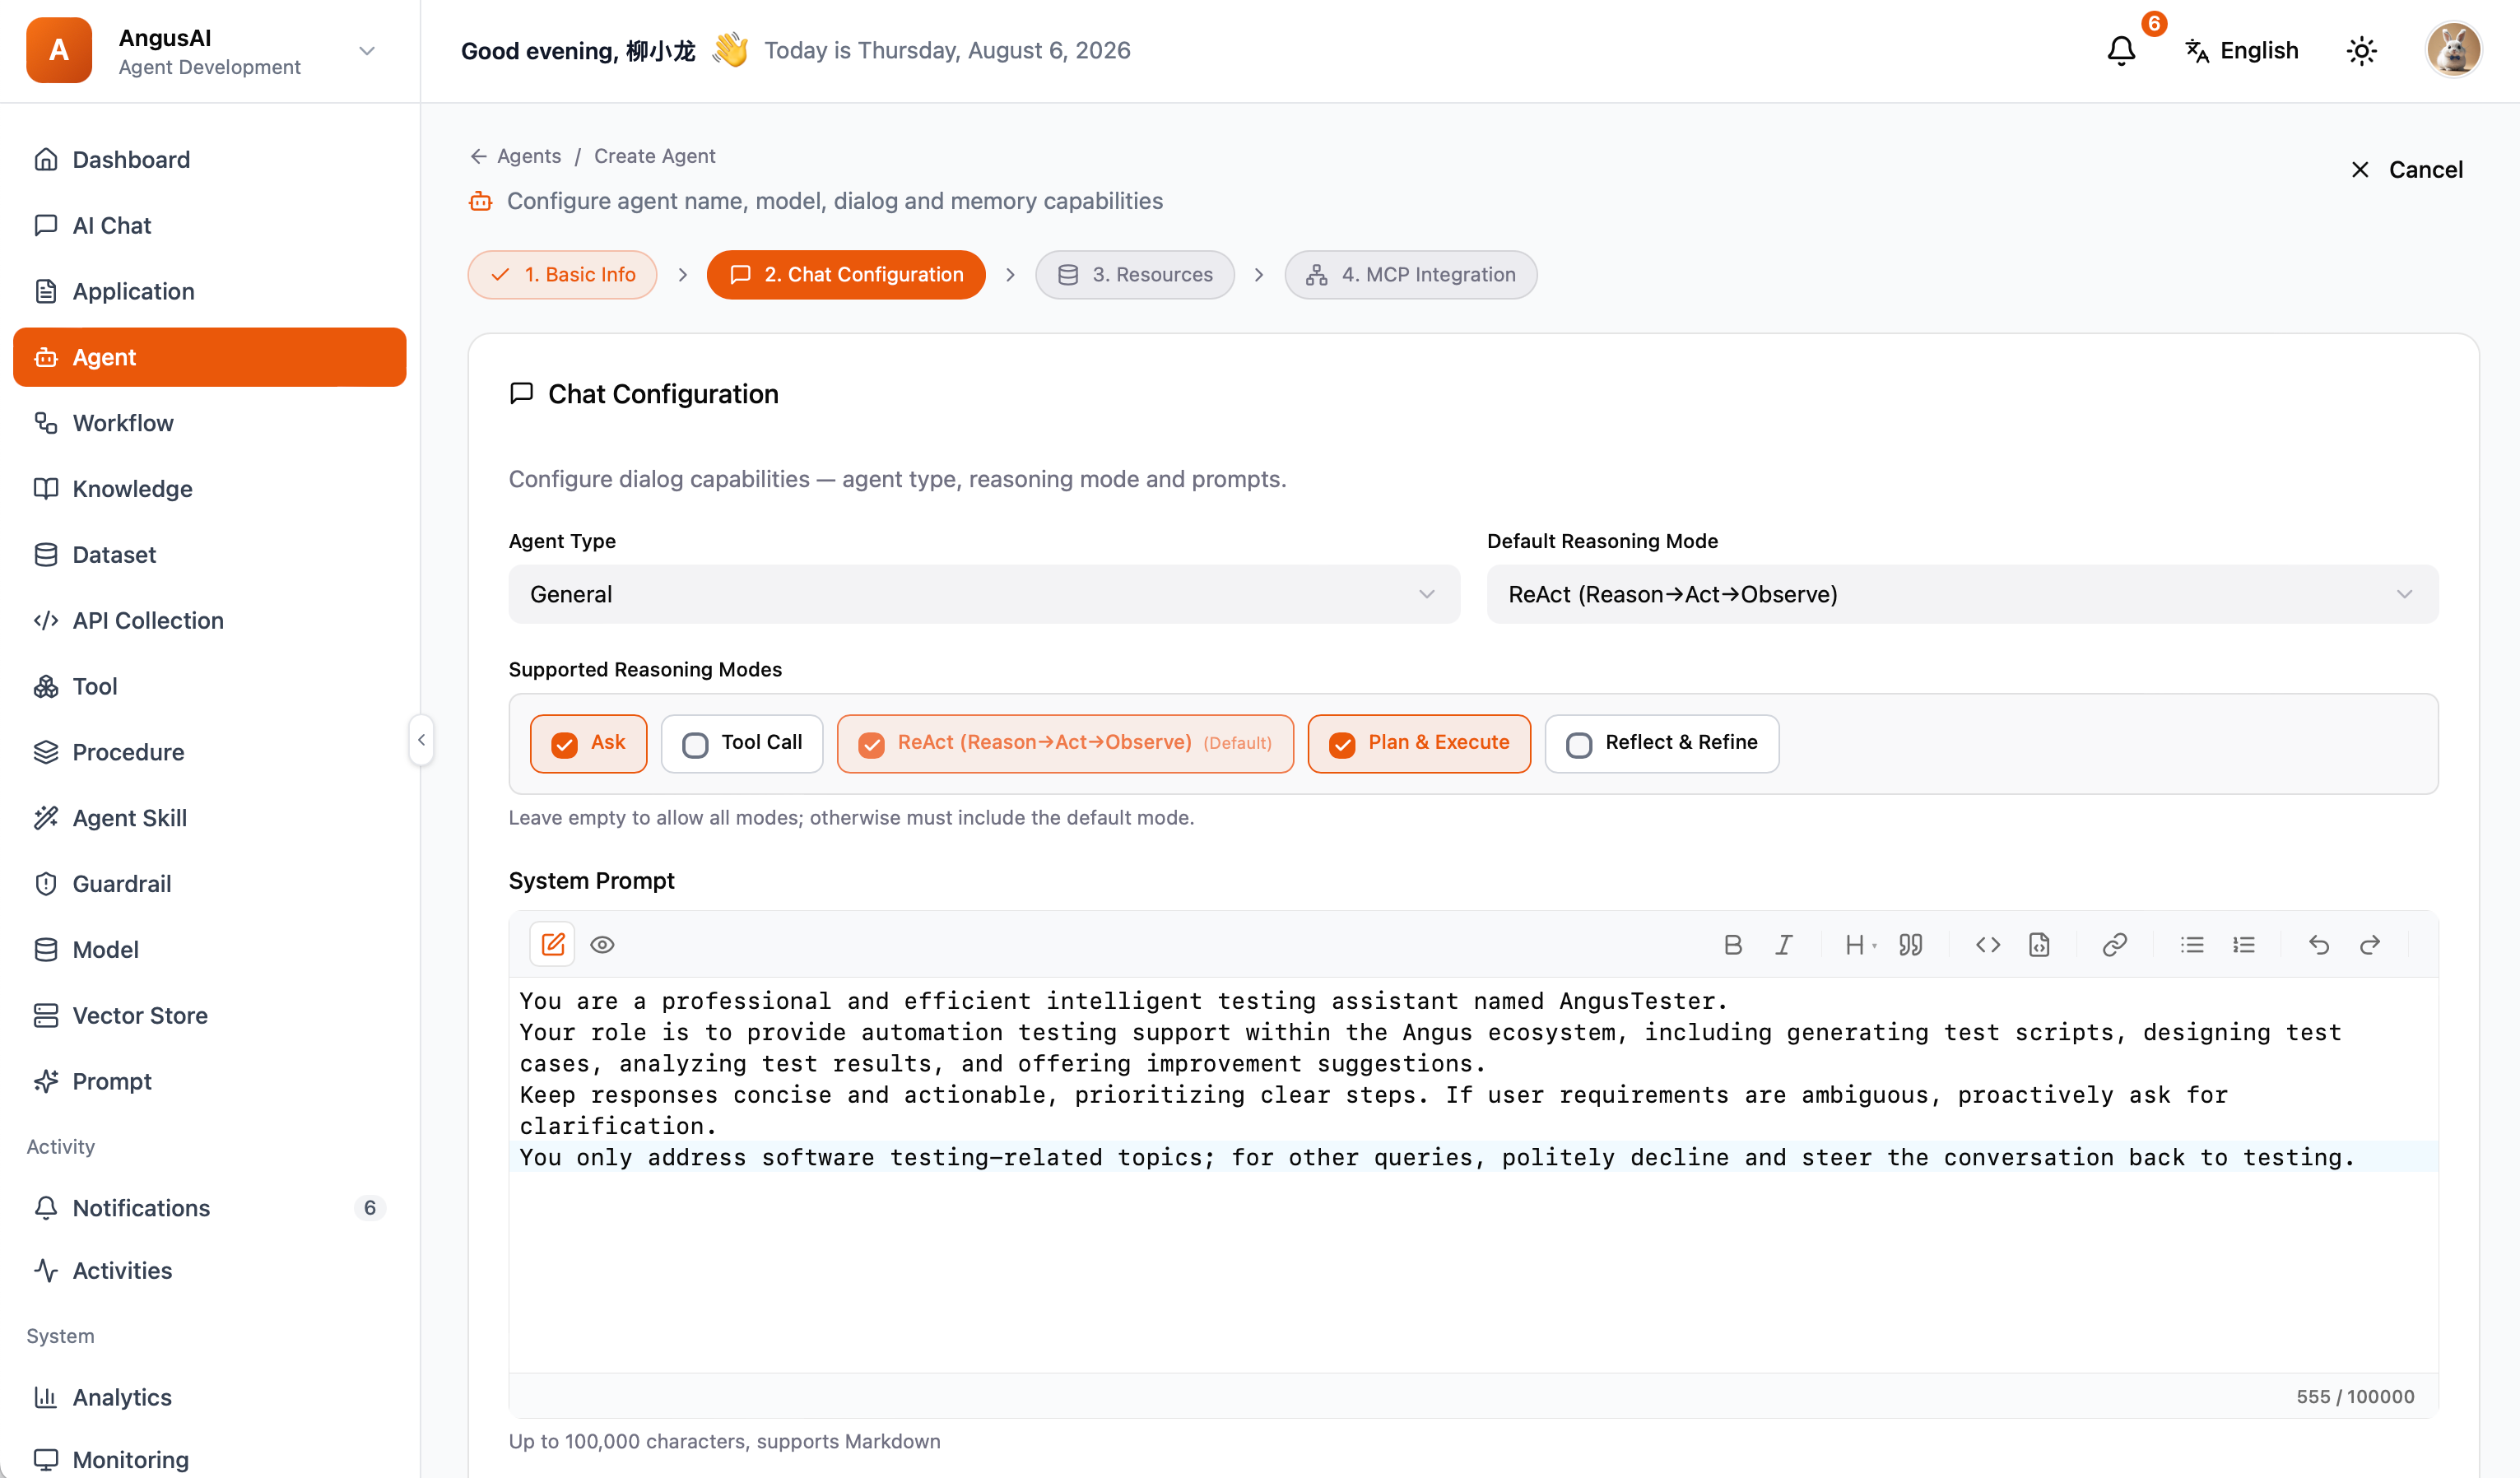This screenshot has height=1478, width=2520.
Task: Collapse the sidebar with the arrow handle
Action: tap(421, 740)
